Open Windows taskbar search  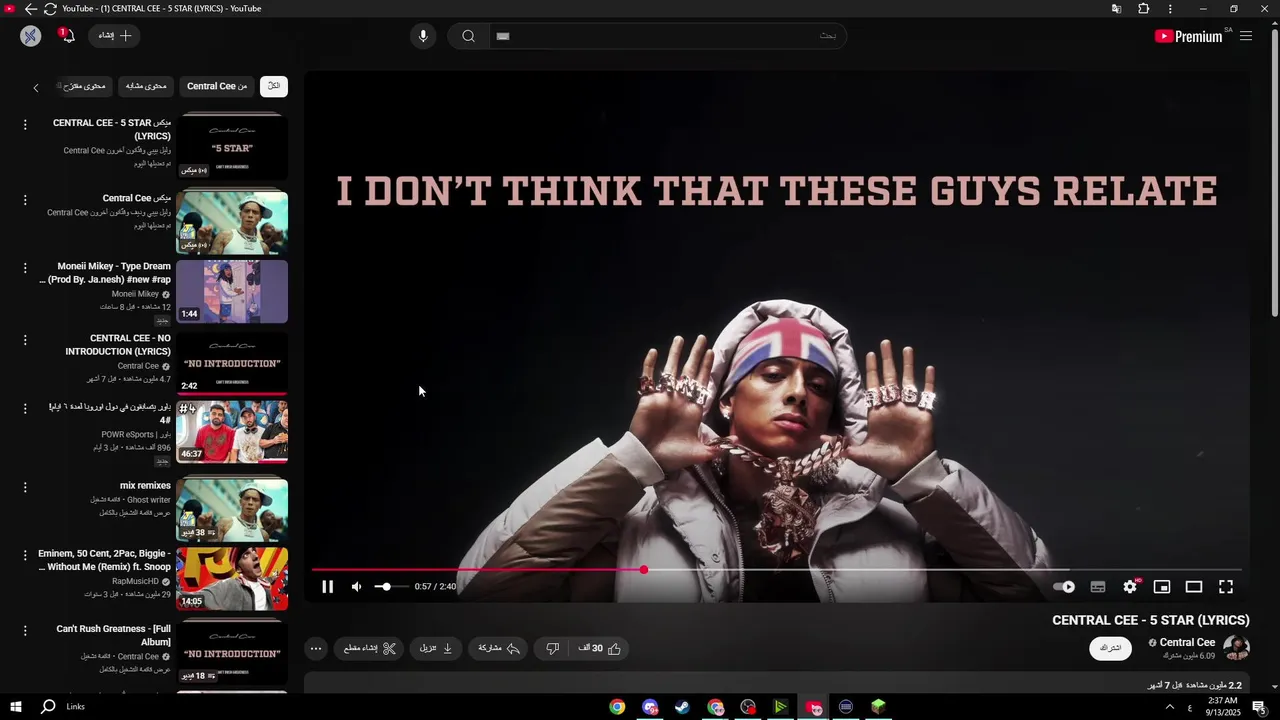[48, 707]
